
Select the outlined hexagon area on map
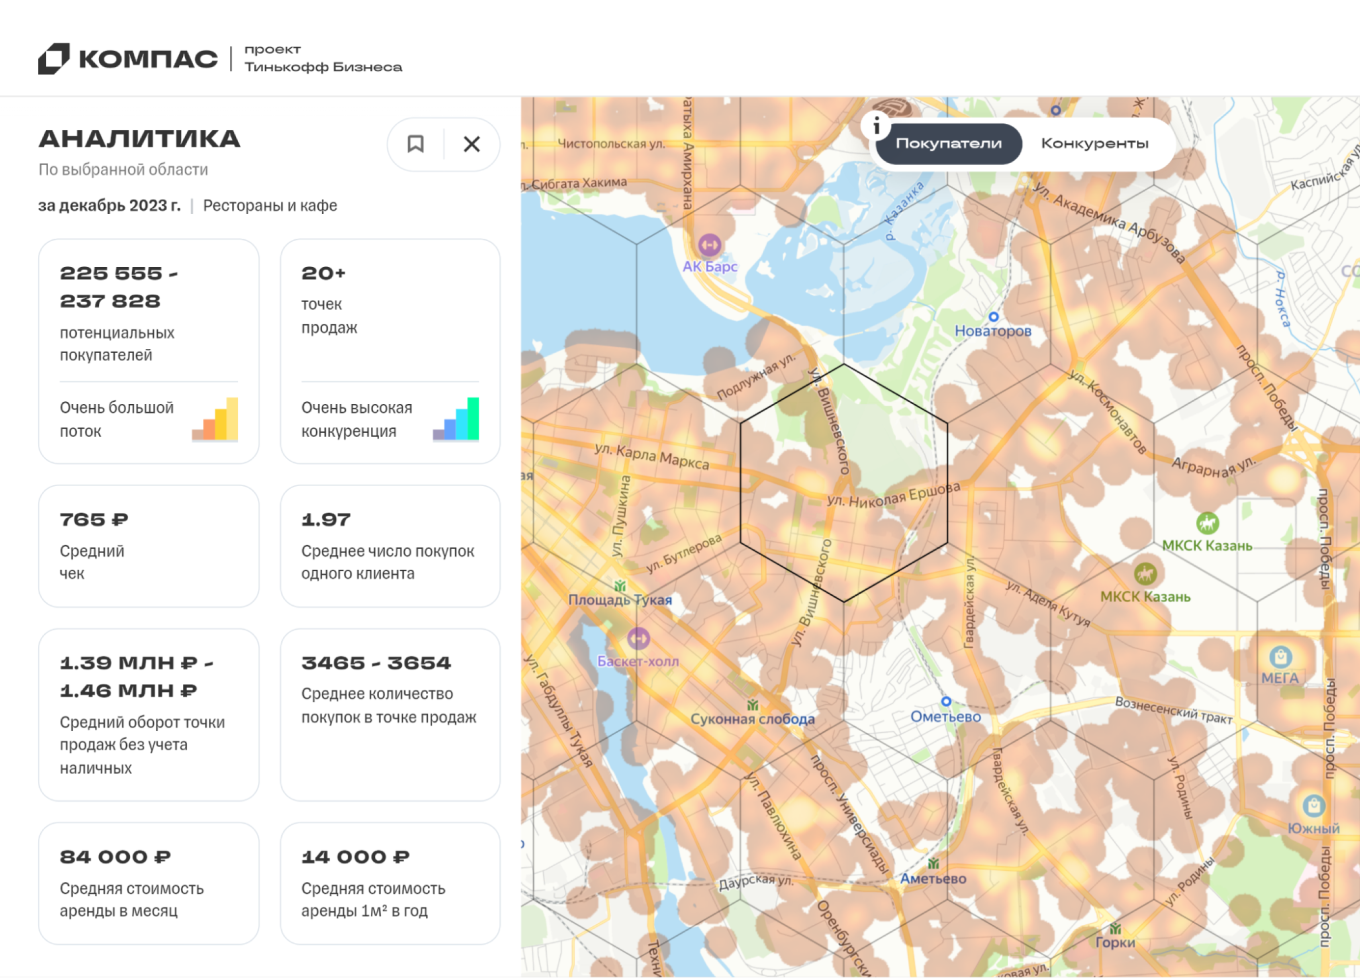844,482
